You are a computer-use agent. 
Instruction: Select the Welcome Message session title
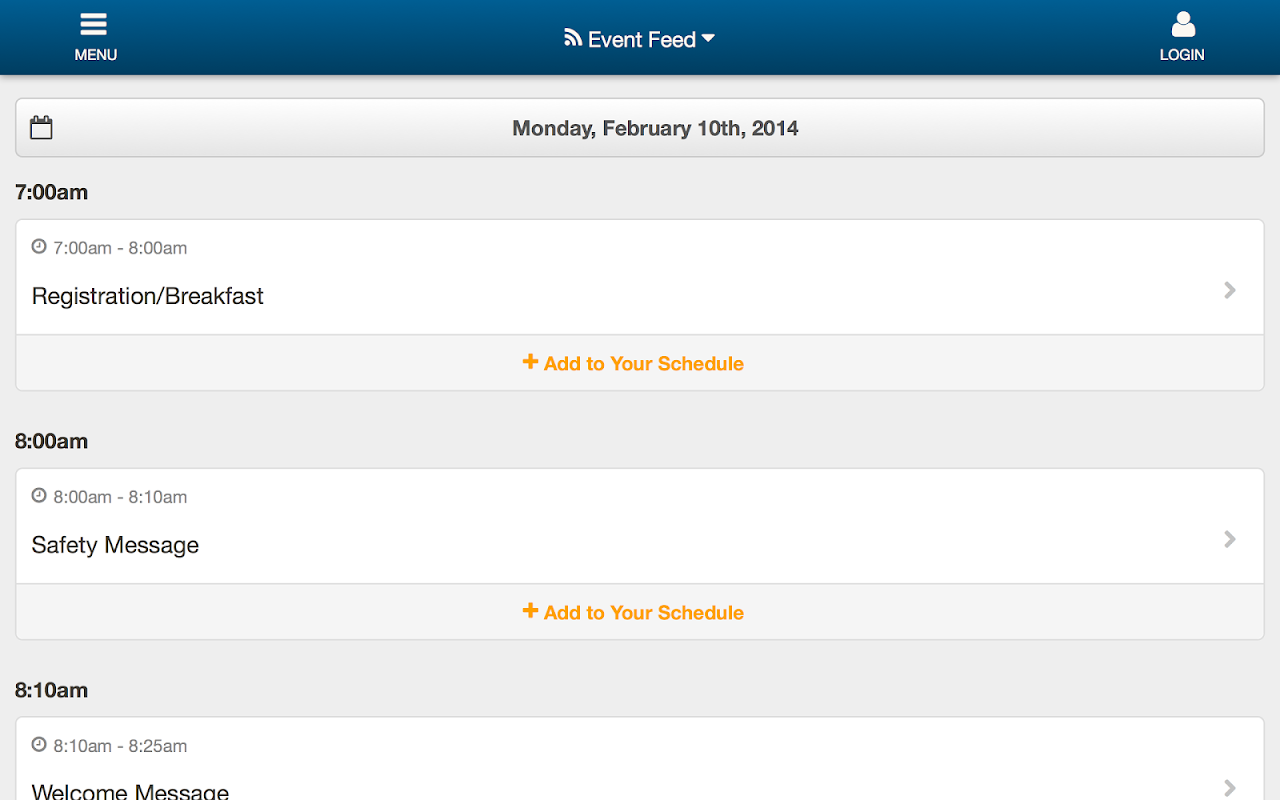tap(131, 791)
